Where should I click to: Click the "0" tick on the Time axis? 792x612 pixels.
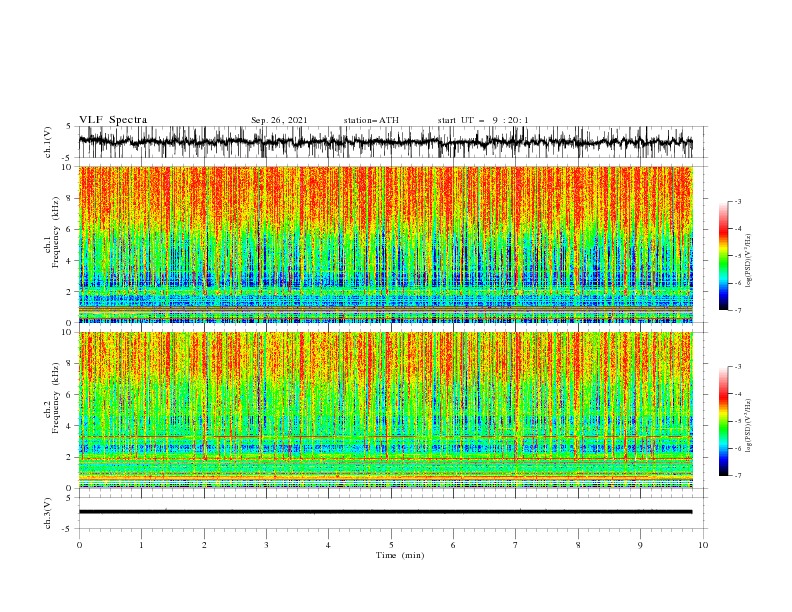79,545
